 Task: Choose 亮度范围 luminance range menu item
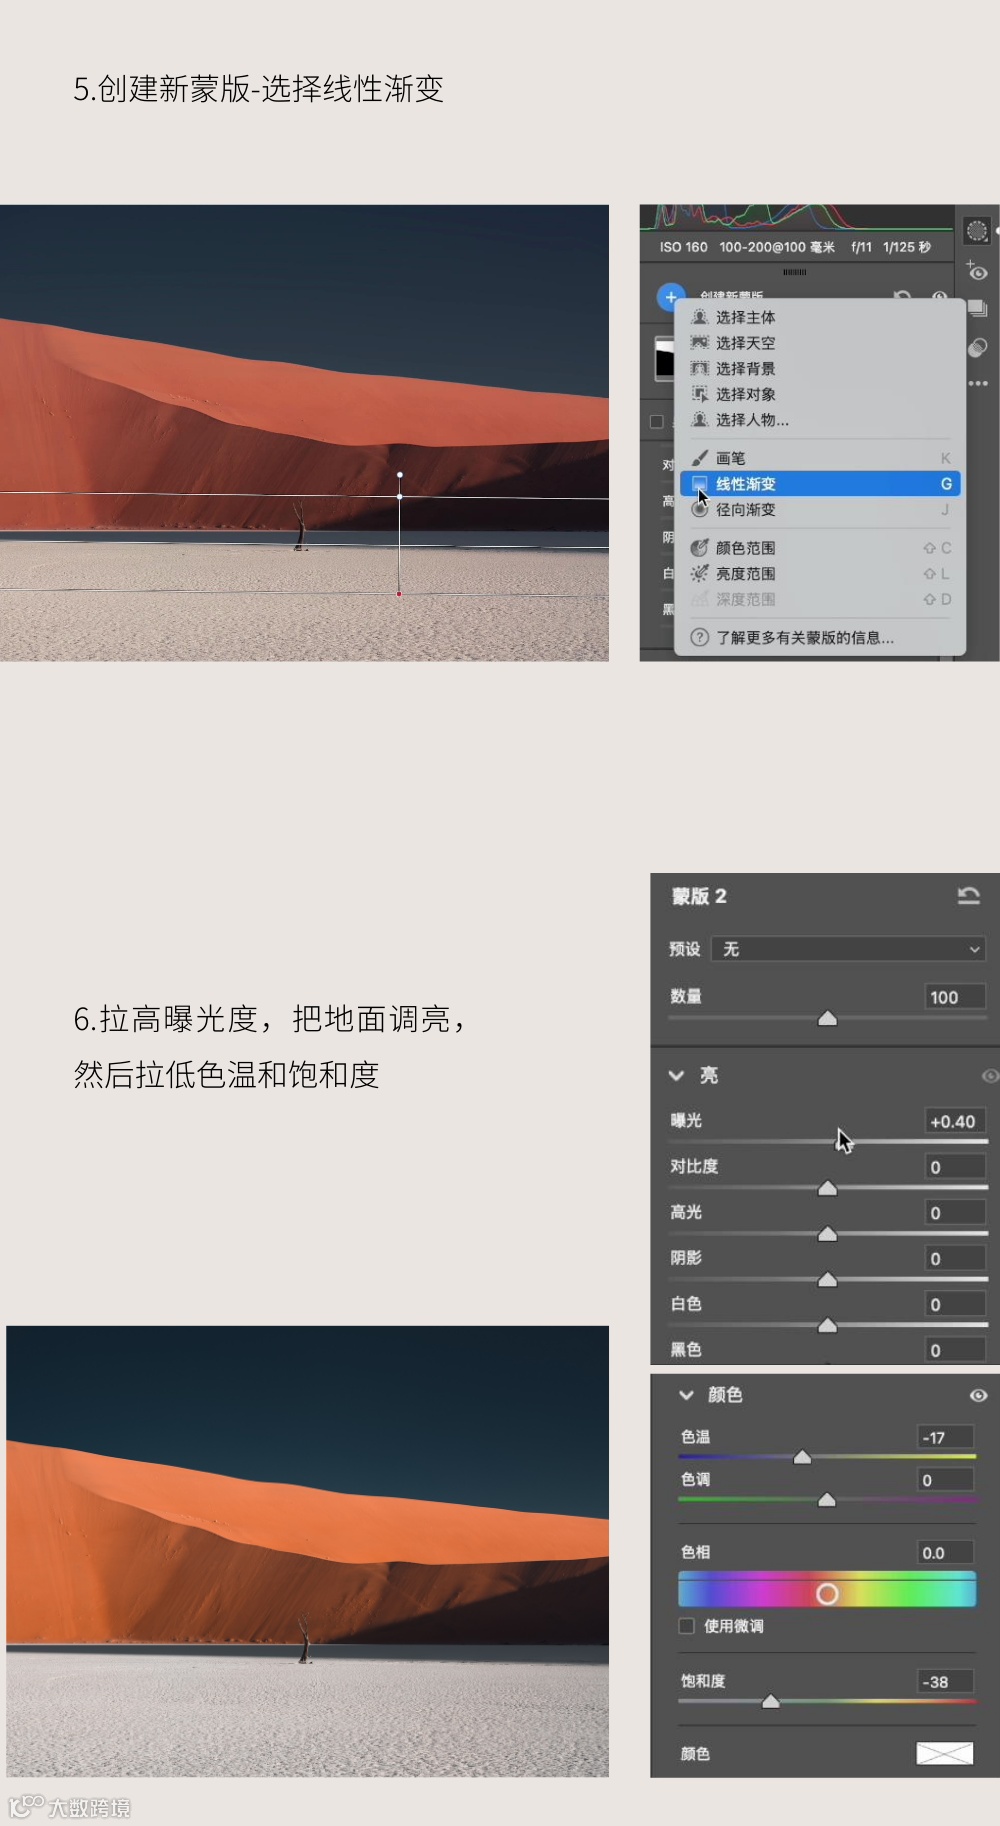[820, 574]
